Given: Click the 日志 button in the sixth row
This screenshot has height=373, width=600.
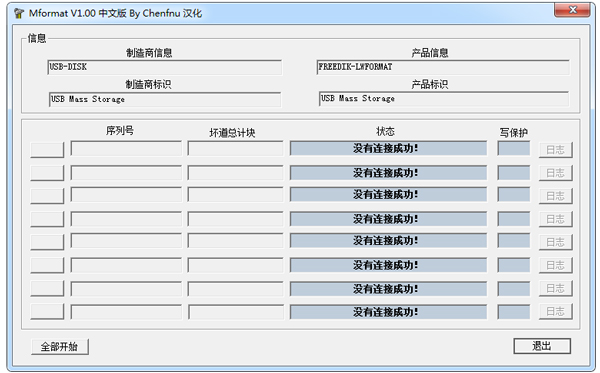Looking at the screenshot, I should tap(556, 265).
